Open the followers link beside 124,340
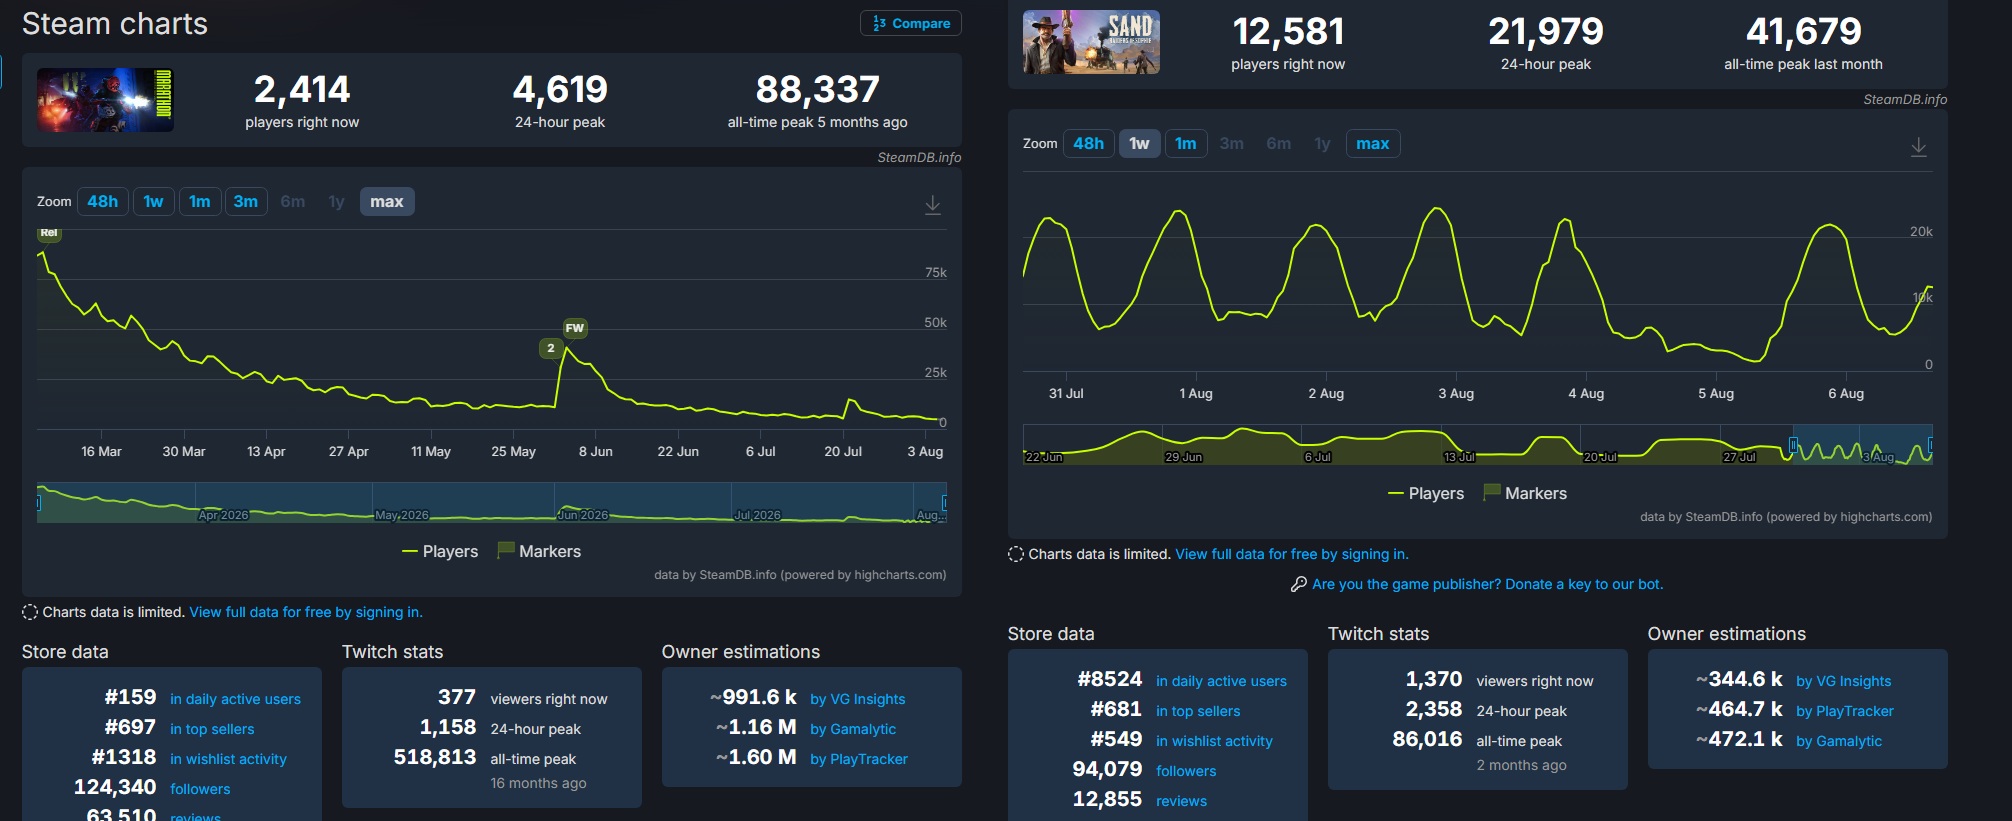2012x821 pixels. 200,789
